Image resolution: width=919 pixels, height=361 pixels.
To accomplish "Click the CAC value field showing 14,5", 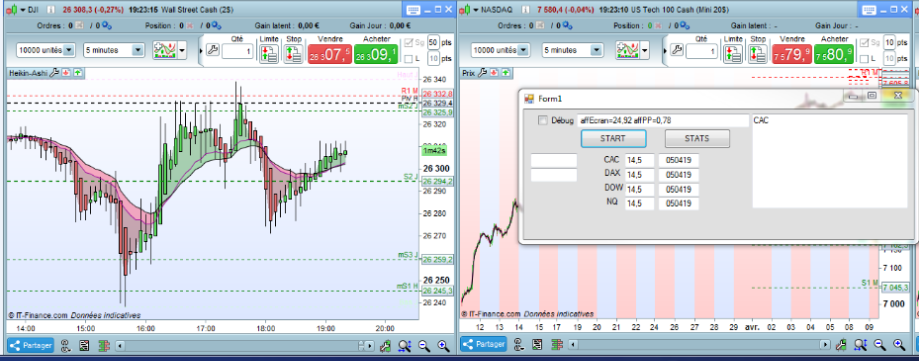I will [x=639, y=160].
